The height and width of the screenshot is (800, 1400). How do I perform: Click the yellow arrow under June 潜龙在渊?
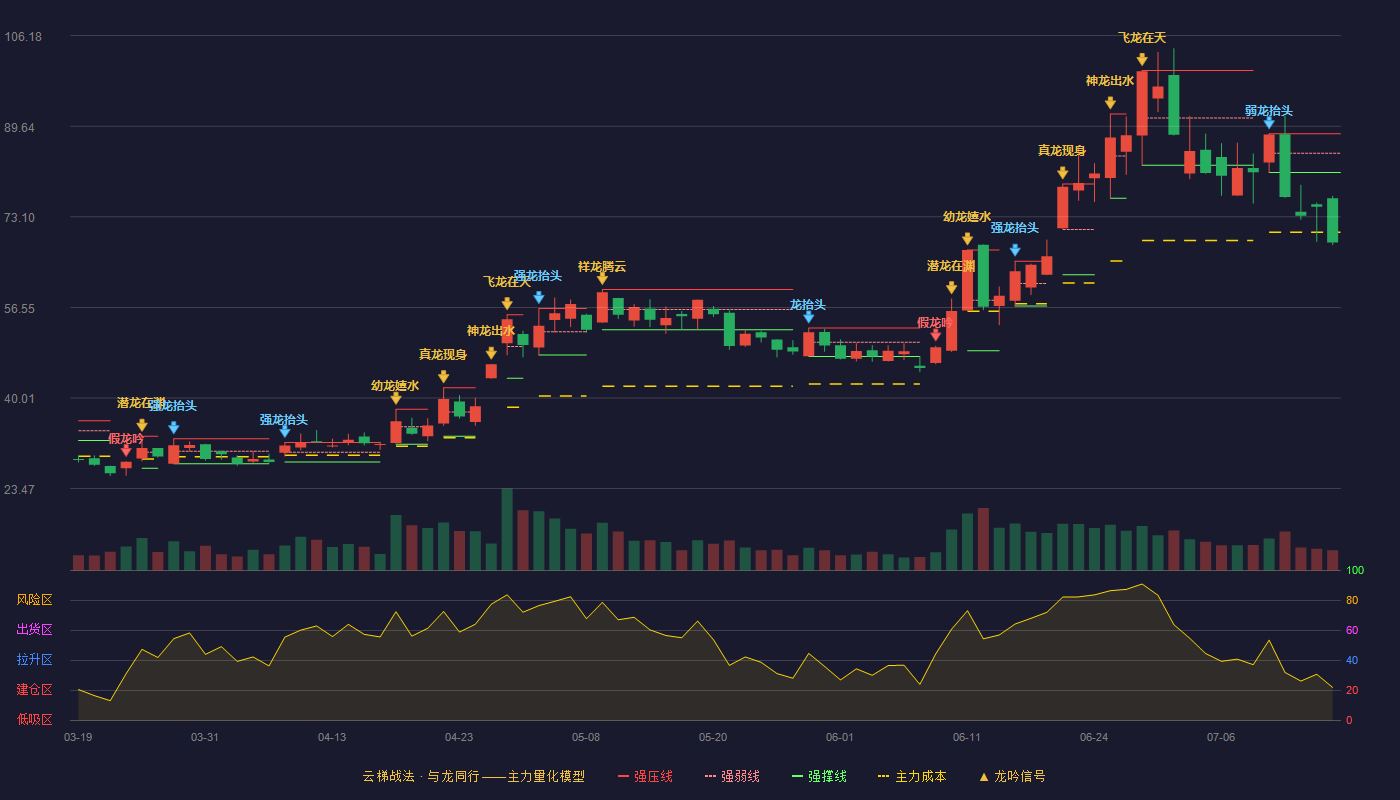click(x=951, y=288)
